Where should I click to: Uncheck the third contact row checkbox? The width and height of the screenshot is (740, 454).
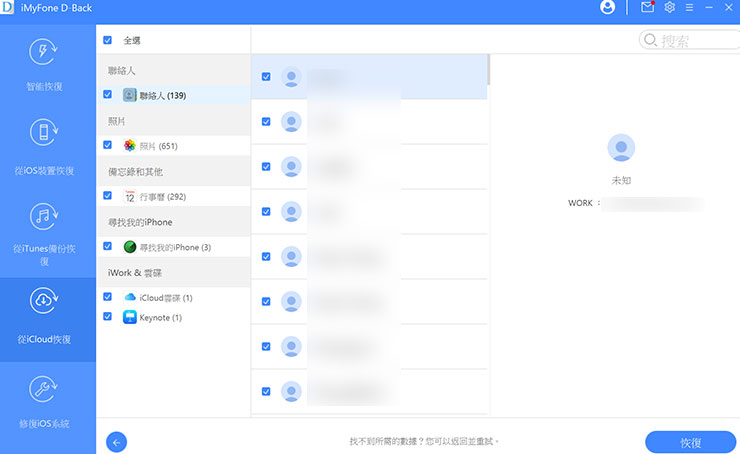tap(266, 167)
